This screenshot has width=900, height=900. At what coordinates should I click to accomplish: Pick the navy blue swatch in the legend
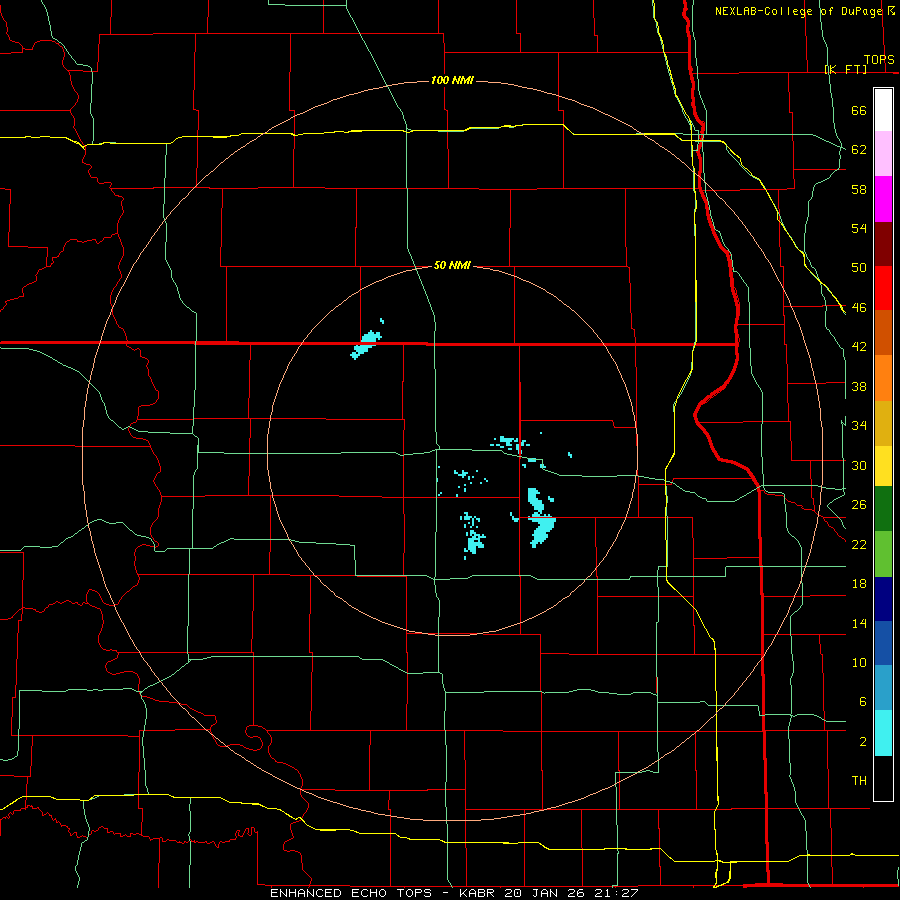[x=883, y=599]
